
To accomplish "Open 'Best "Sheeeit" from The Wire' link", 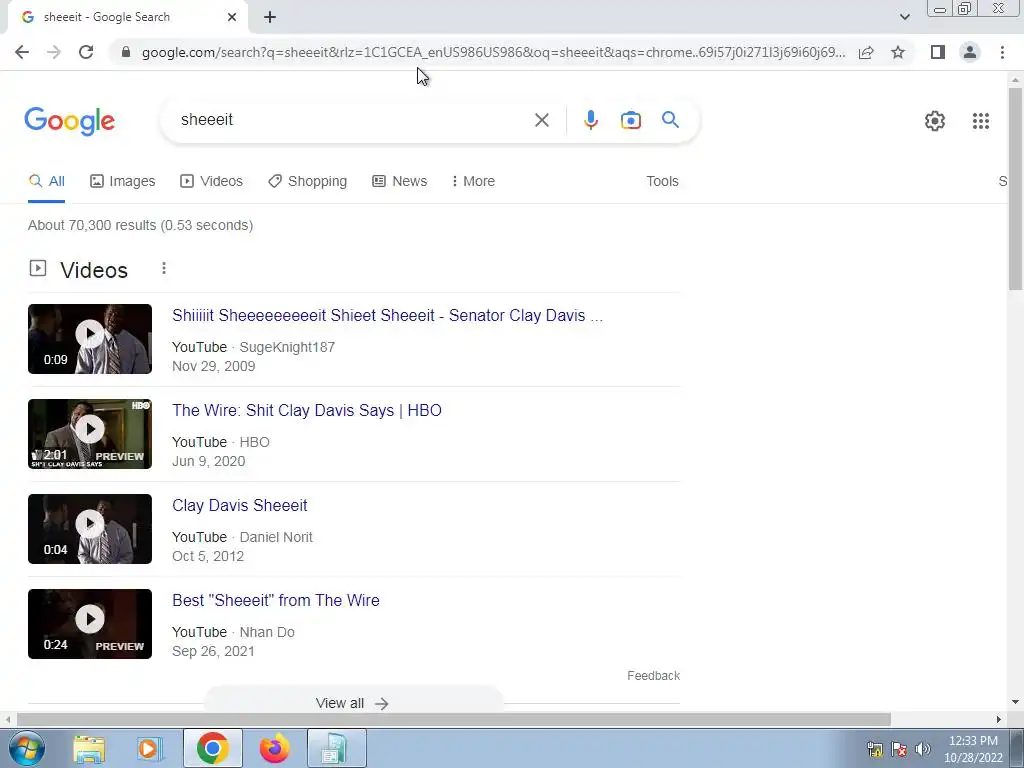I will [x=276, y=601].
